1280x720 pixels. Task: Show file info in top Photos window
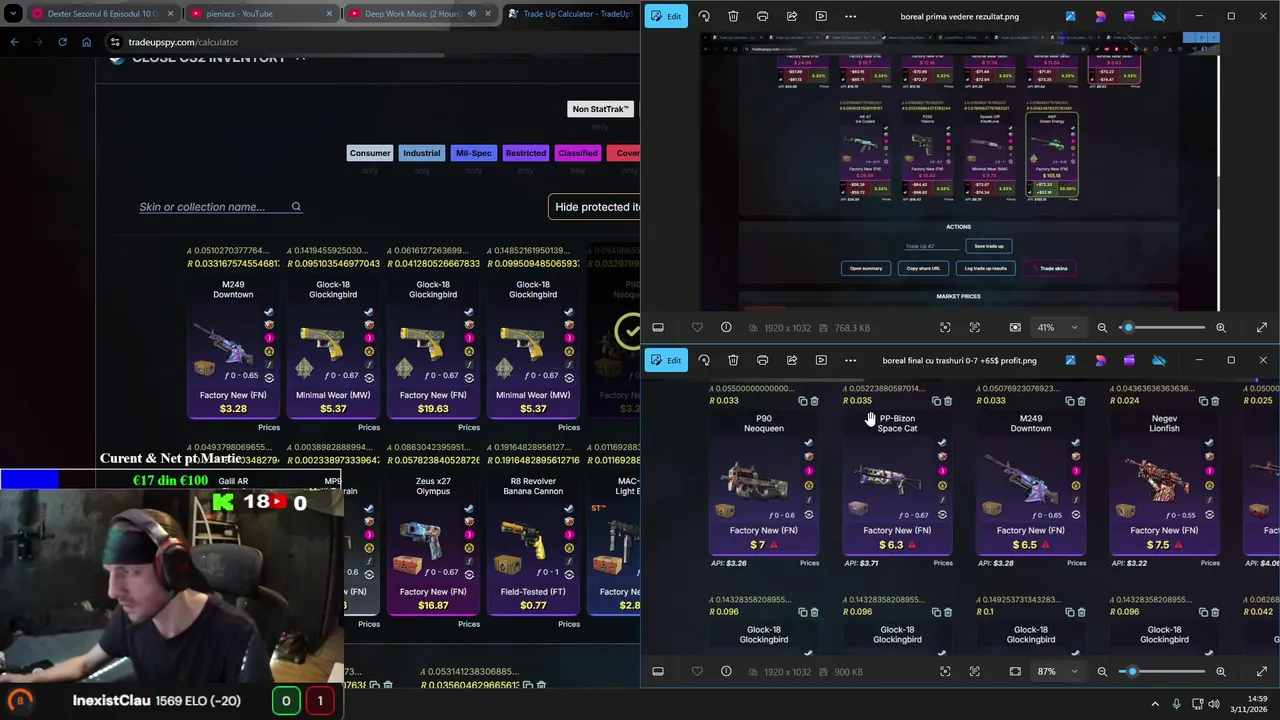[x=726, y=327]
